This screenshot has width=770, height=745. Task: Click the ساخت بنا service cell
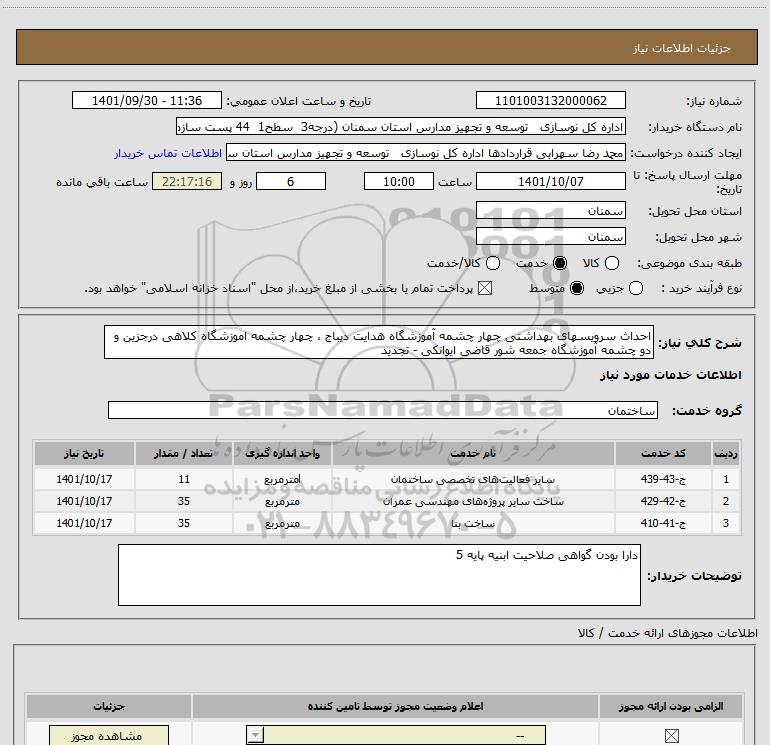coord(473,523)
